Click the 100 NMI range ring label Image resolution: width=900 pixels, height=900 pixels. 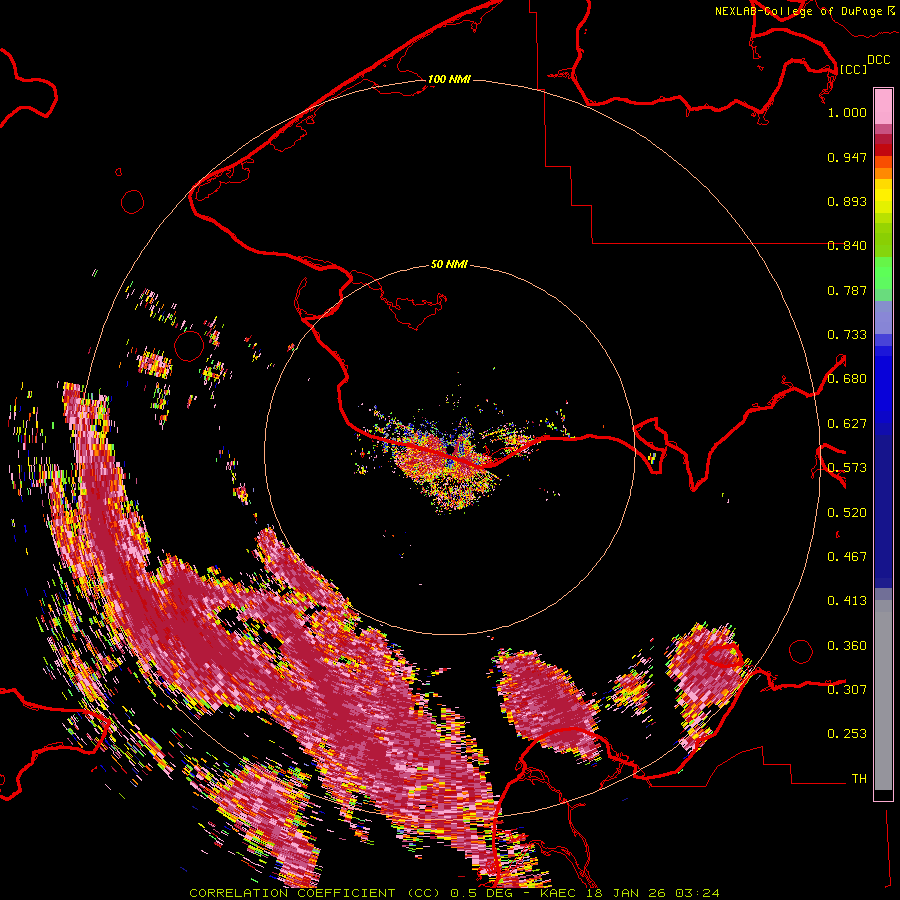tap(449, 79)
